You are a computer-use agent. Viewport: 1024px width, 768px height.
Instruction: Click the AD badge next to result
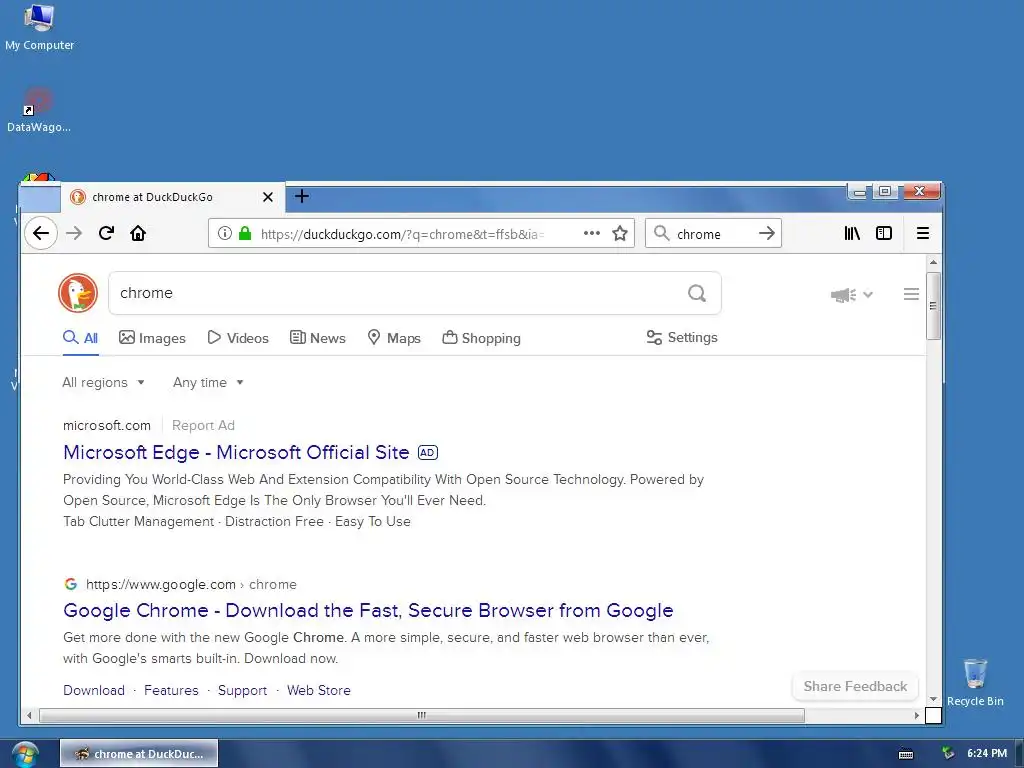point(428,453)
